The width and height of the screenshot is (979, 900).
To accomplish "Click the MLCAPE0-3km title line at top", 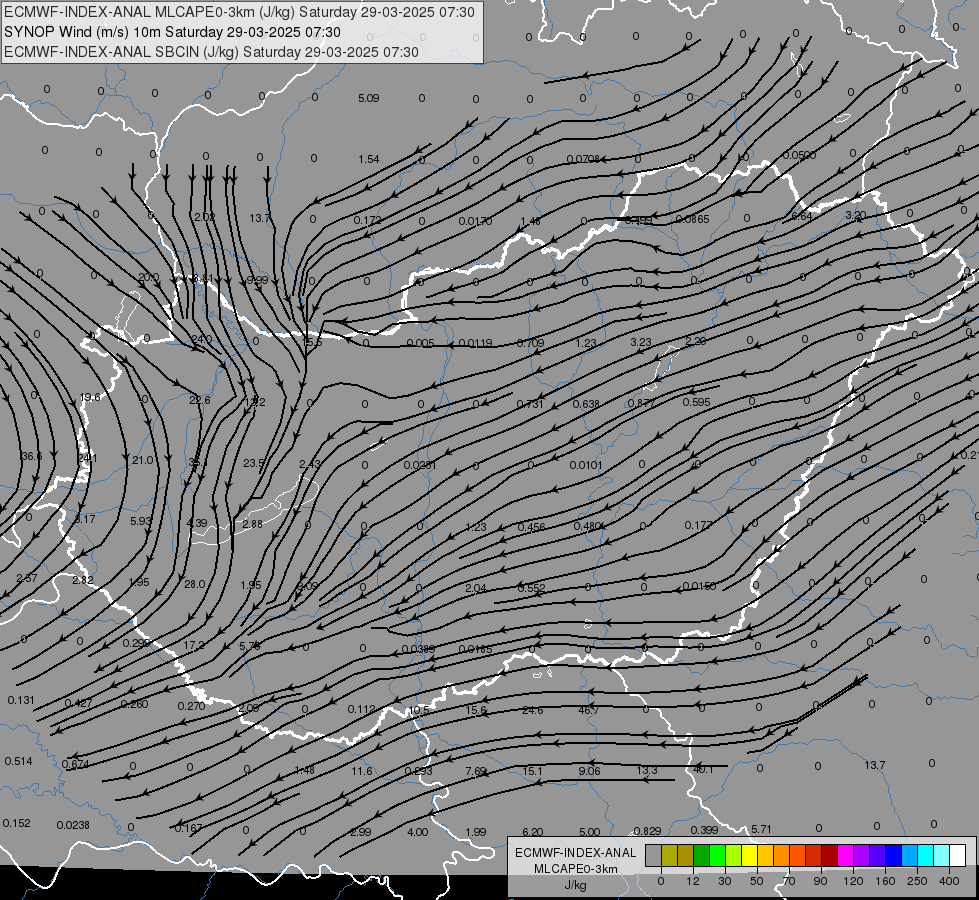I will click(x=239, y=12).
